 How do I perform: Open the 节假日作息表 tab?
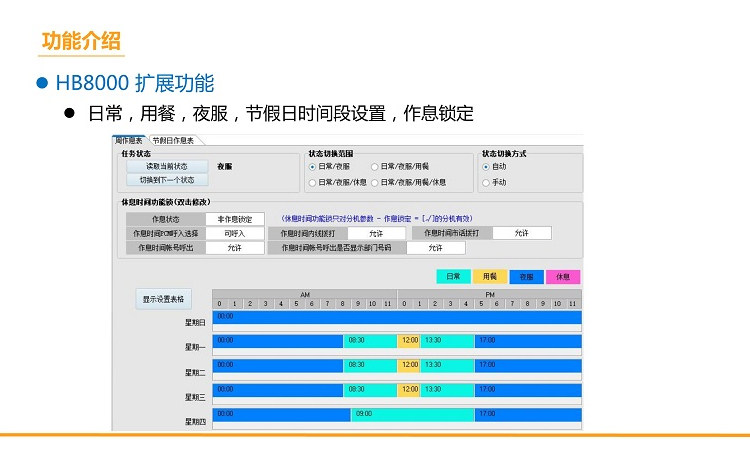(x=173, y=140)
